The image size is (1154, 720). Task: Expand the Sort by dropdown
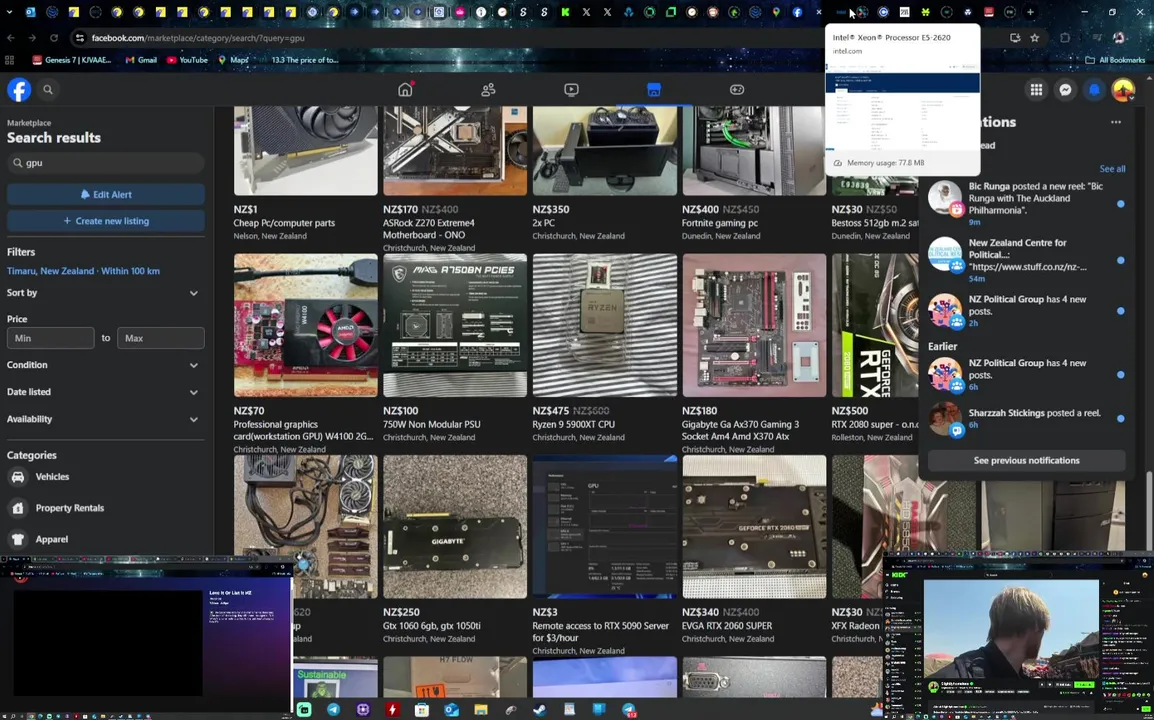click(103, 293)
